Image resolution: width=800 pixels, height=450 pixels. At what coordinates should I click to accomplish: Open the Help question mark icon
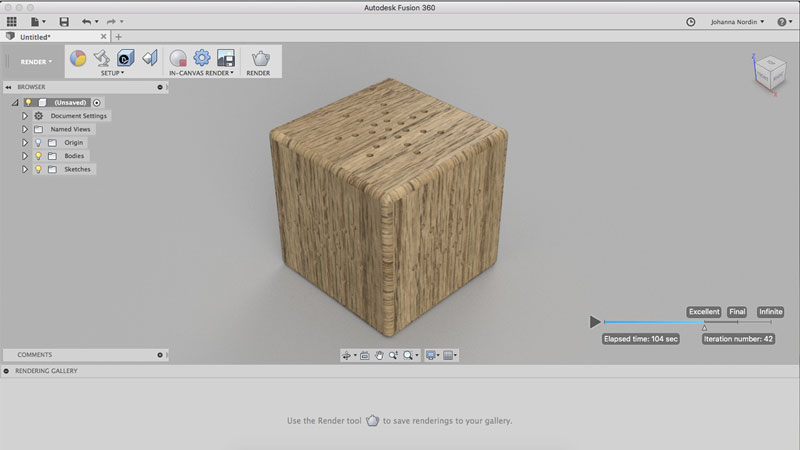point(782,22)
